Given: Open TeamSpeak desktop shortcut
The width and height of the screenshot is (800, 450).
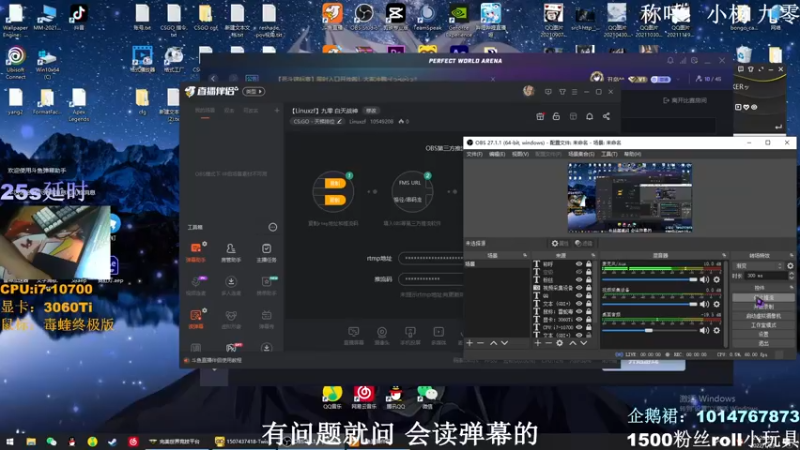Looking at the screenshot, I should point(428,17).
